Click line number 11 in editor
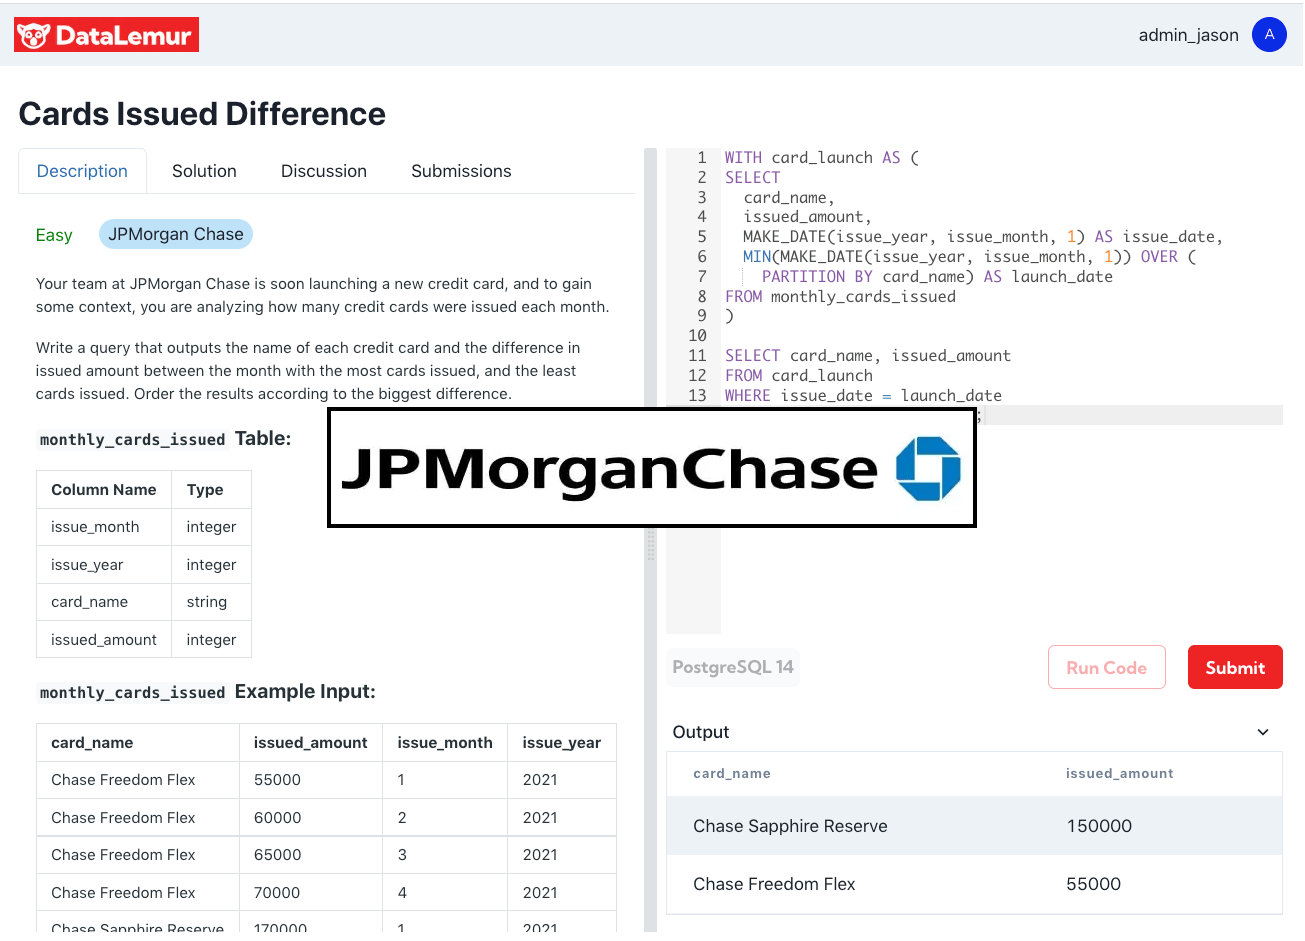The image size is (1305, 941). [697, 356]
